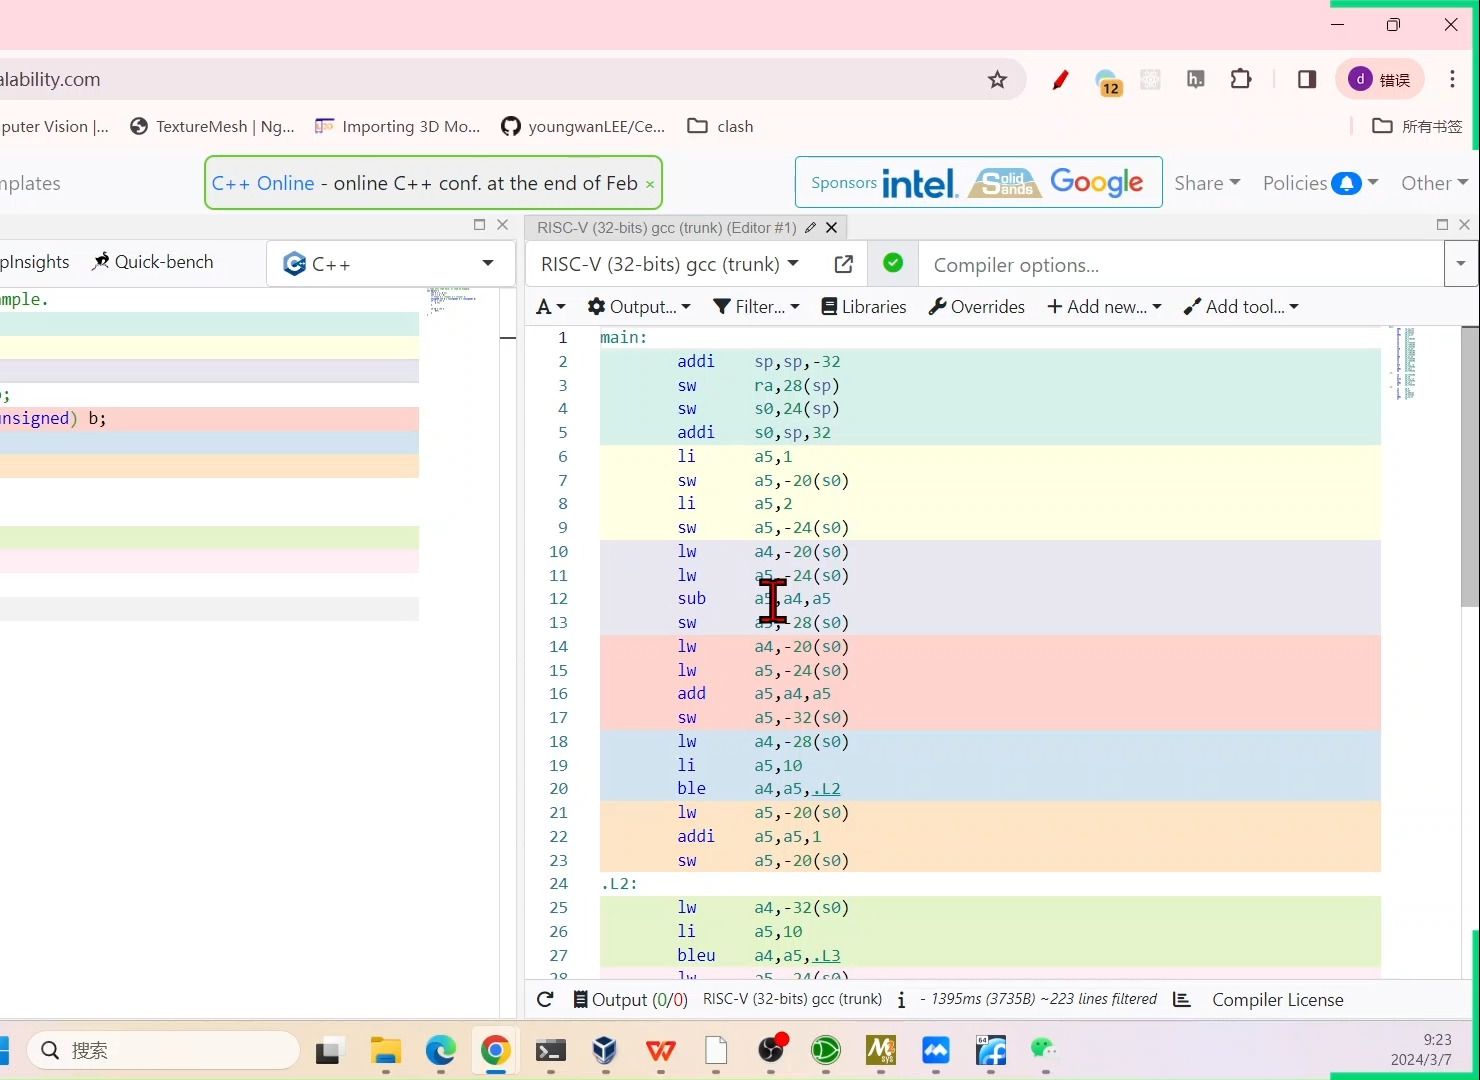
Task: Open the purple 'd' profile button labelled 错误
Action: click(1380, 79)
